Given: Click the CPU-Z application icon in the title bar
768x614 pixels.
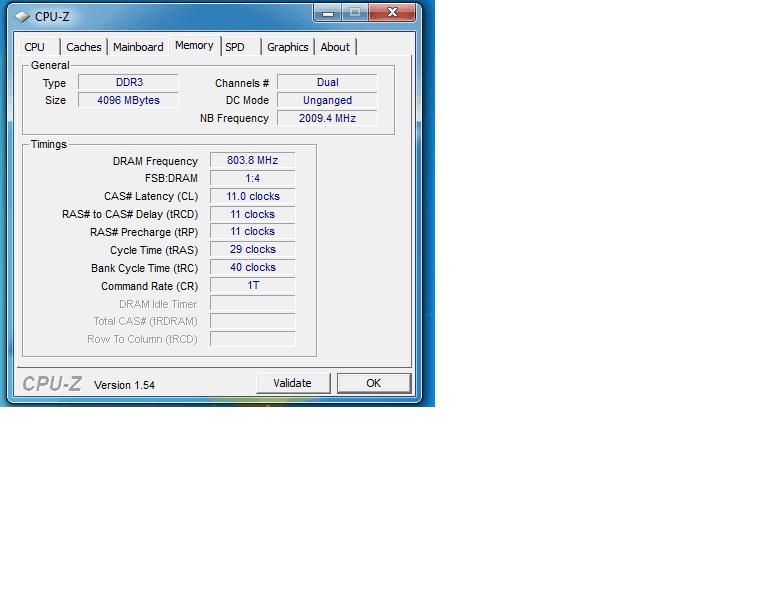Looking at the screenshot, I should [22, 17].
